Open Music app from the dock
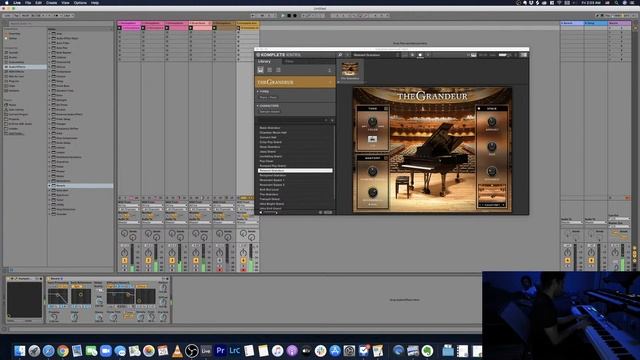The width and height of the screenshot is (640, 360). 278,350
